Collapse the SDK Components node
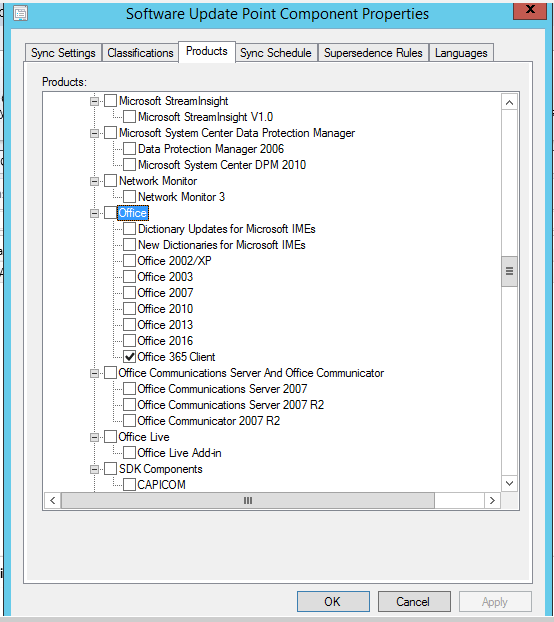554x622 pixels. click(x=94, y=469)
